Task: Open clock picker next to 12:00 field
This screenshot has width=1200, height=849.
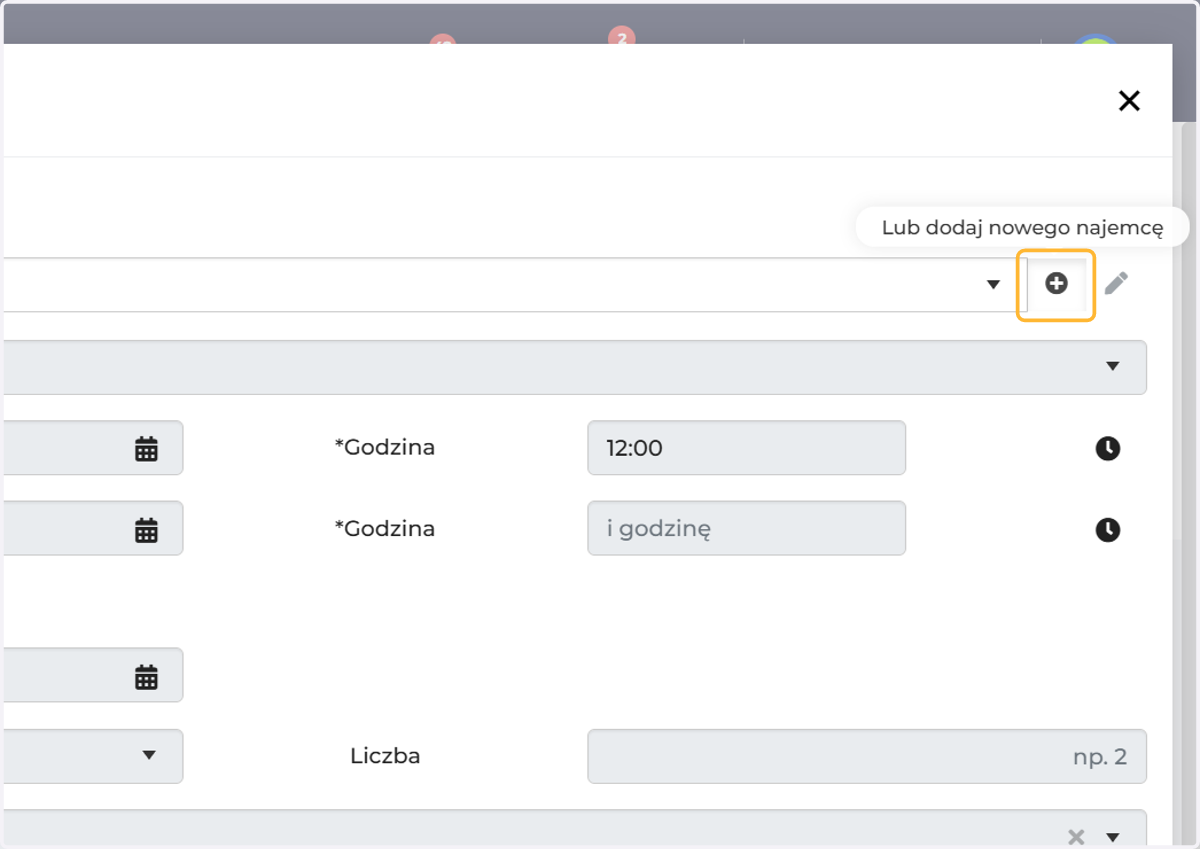Action: (1107, 449)
